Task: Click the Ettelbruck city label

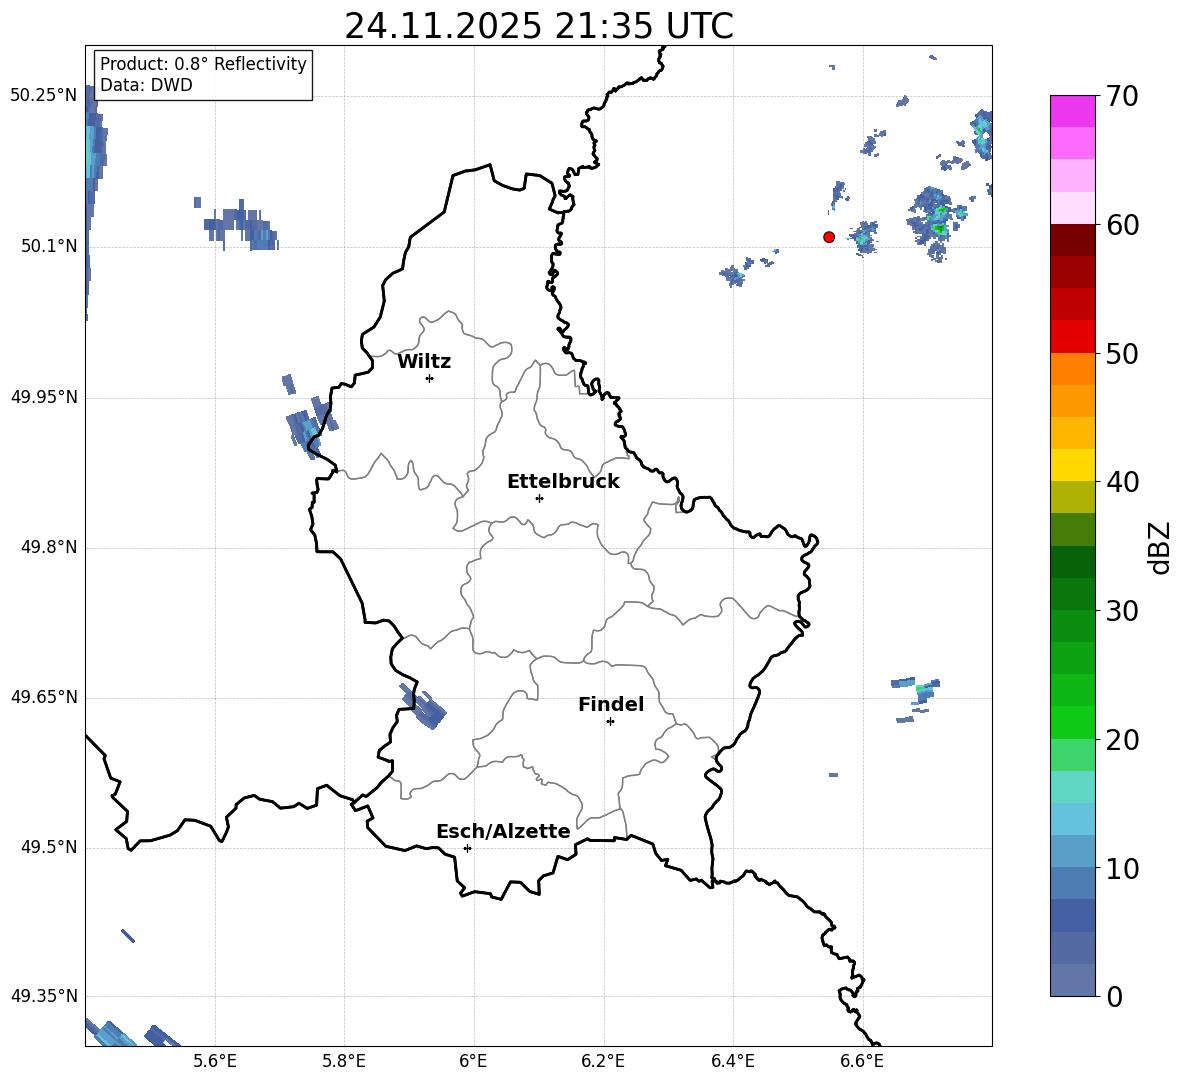Action: 563,482
